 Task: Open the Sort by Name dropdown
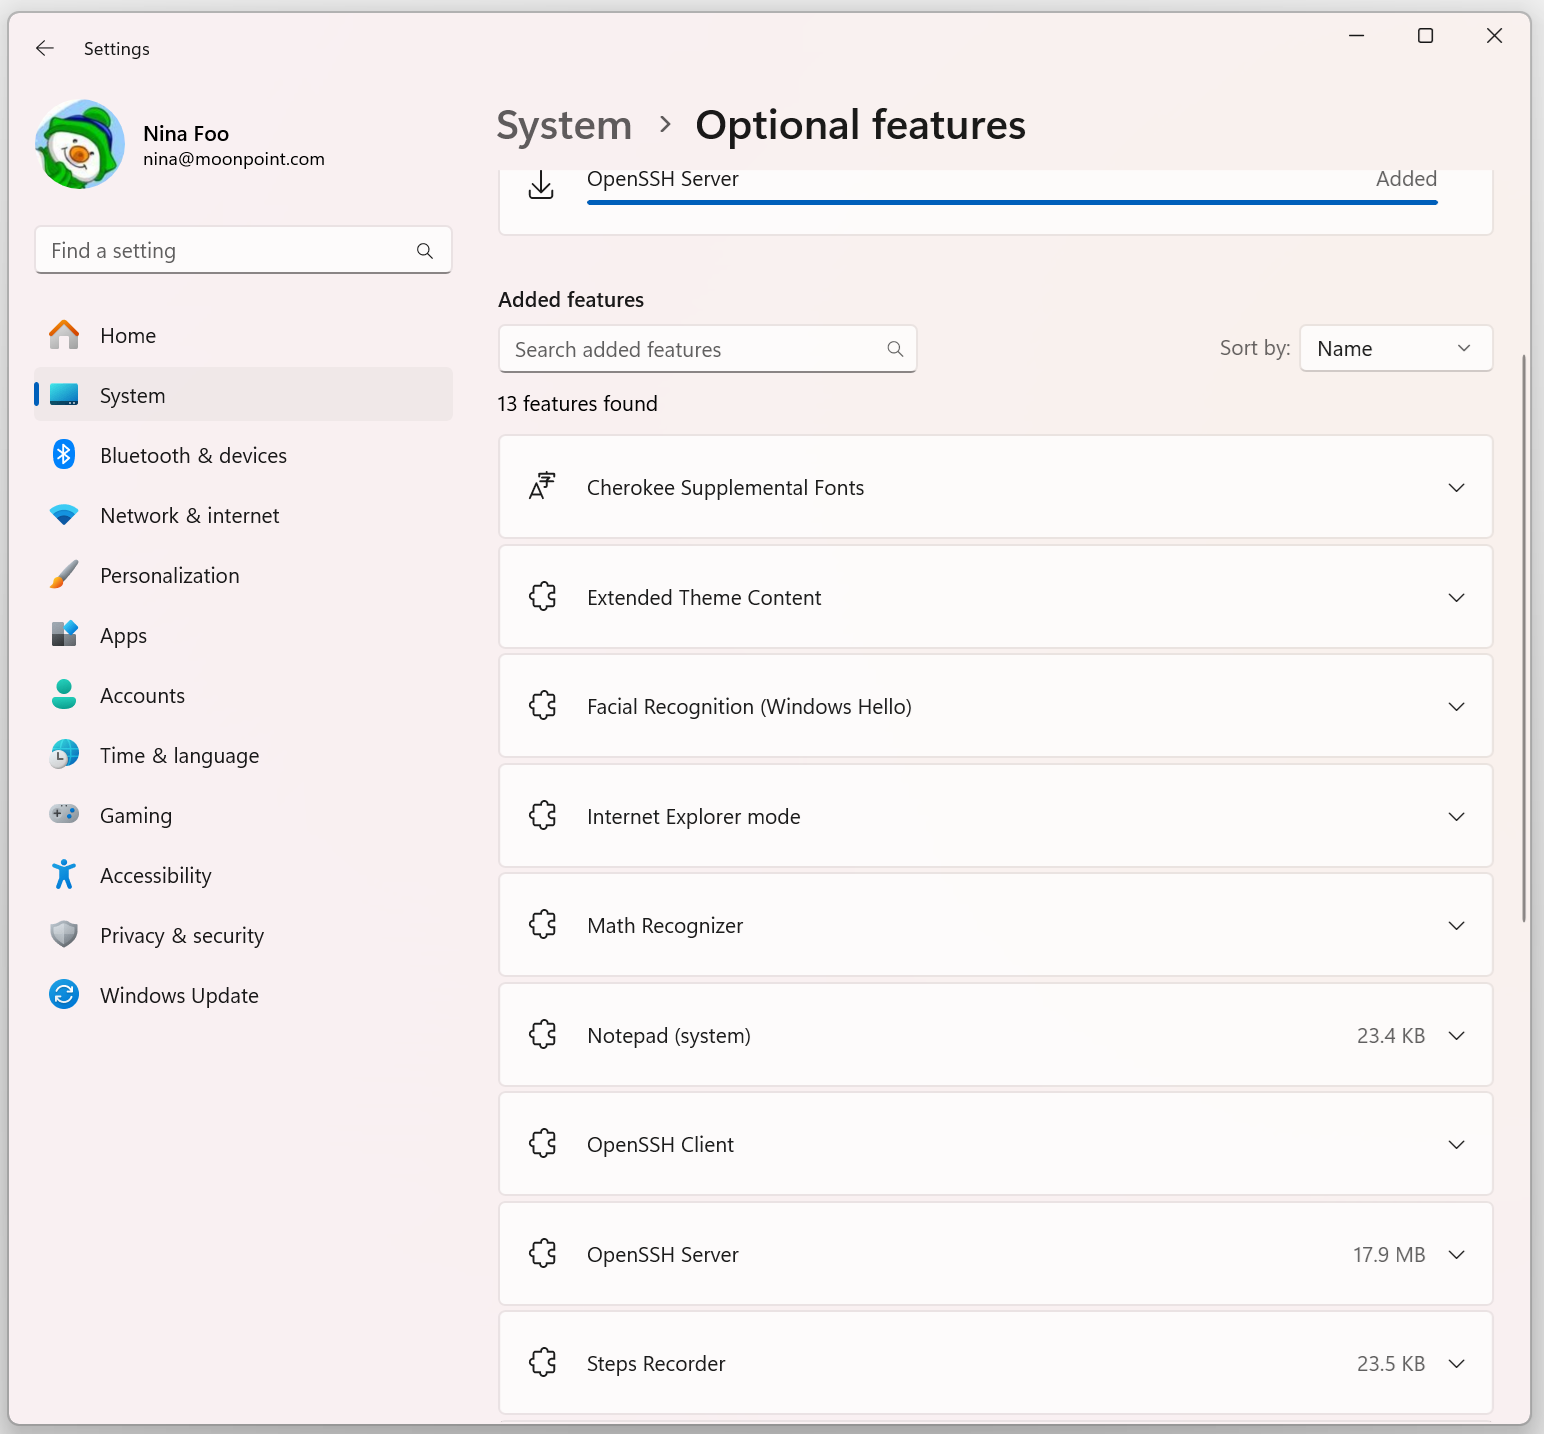point(1396,348)
